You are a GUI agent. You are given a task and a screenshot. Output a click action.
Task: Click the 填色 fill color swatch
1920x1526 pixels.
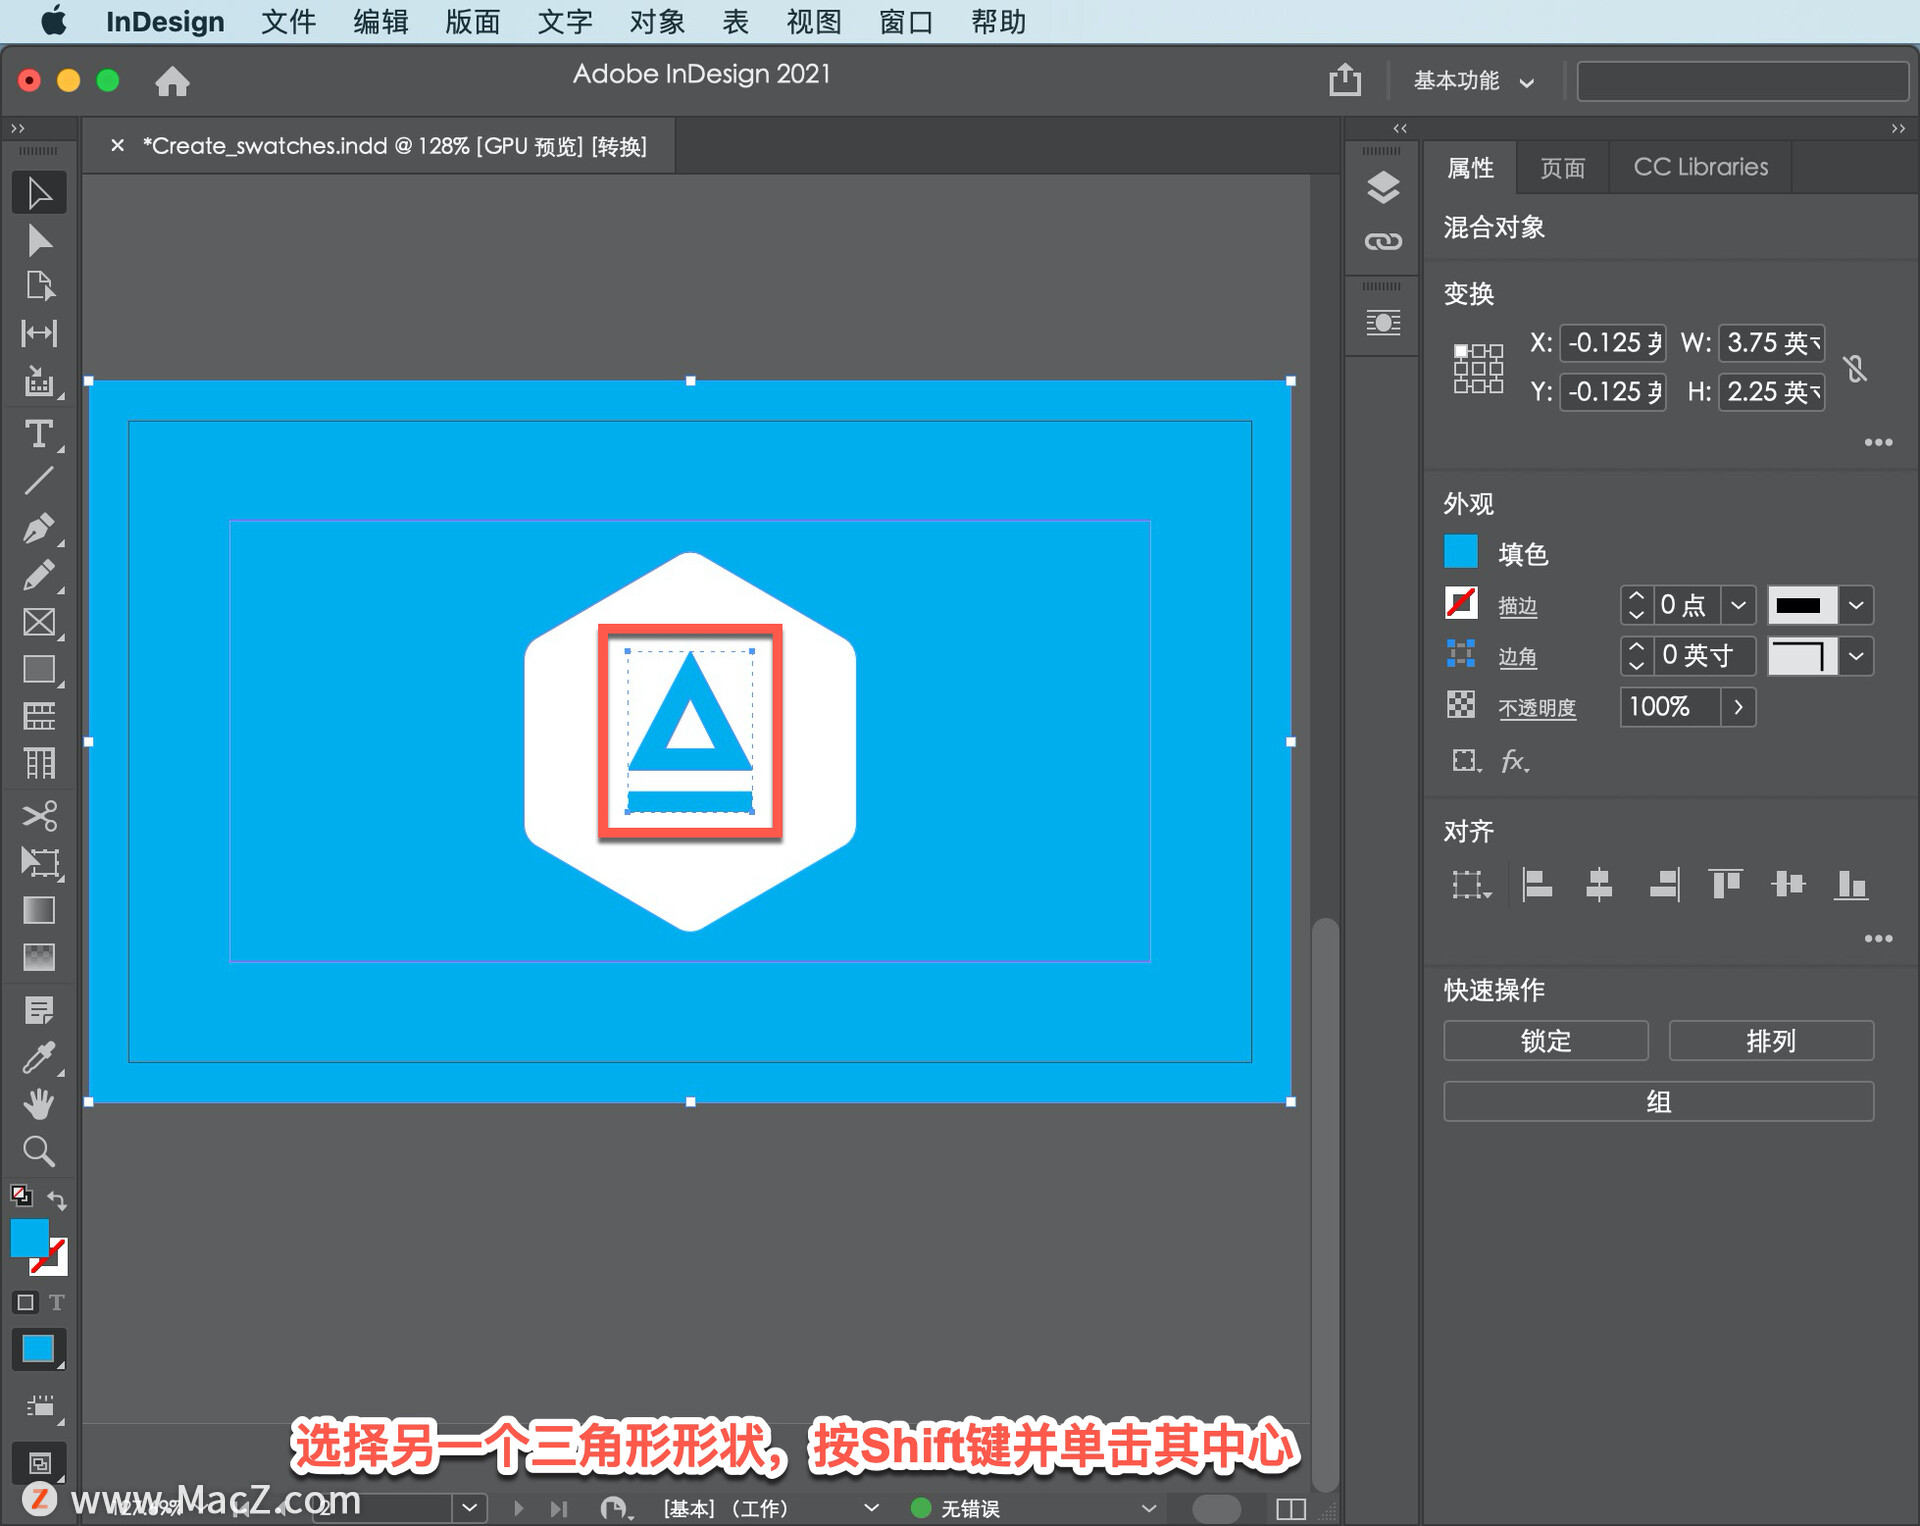(x=1460, y=552)
